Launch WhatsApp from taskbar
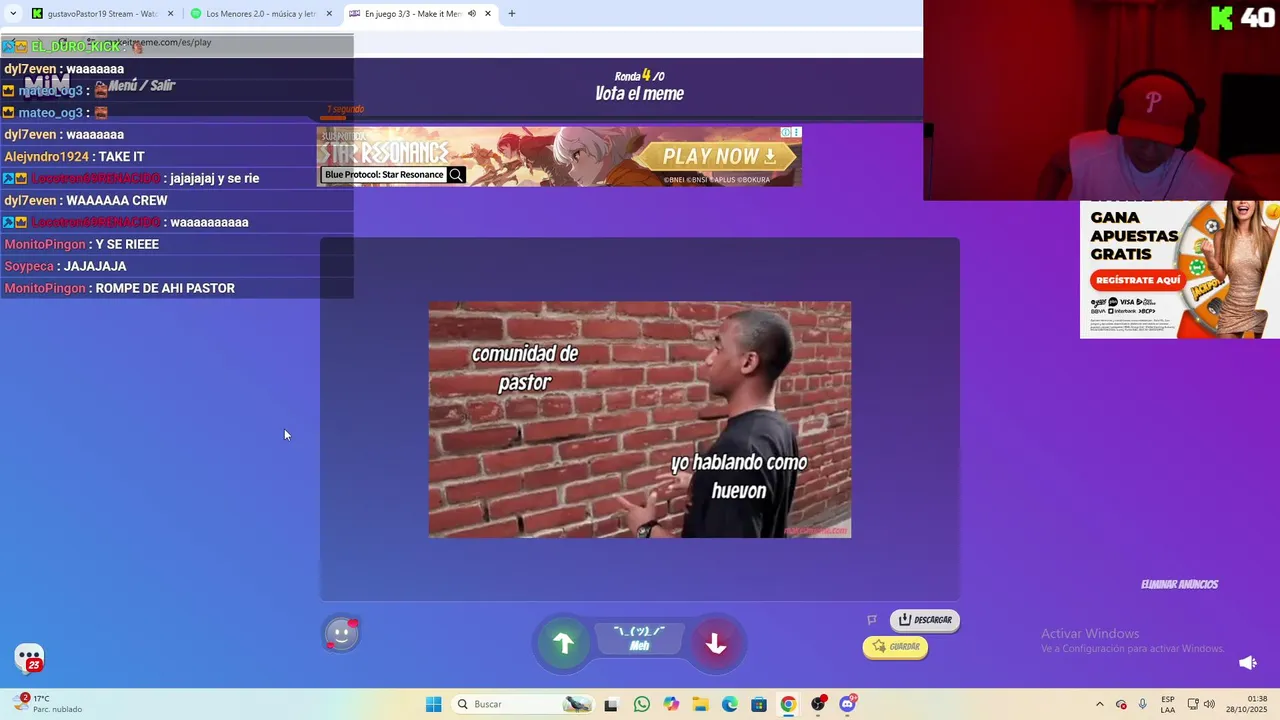This screenshot has width=1280, height=720. click(x=641, y=704)
